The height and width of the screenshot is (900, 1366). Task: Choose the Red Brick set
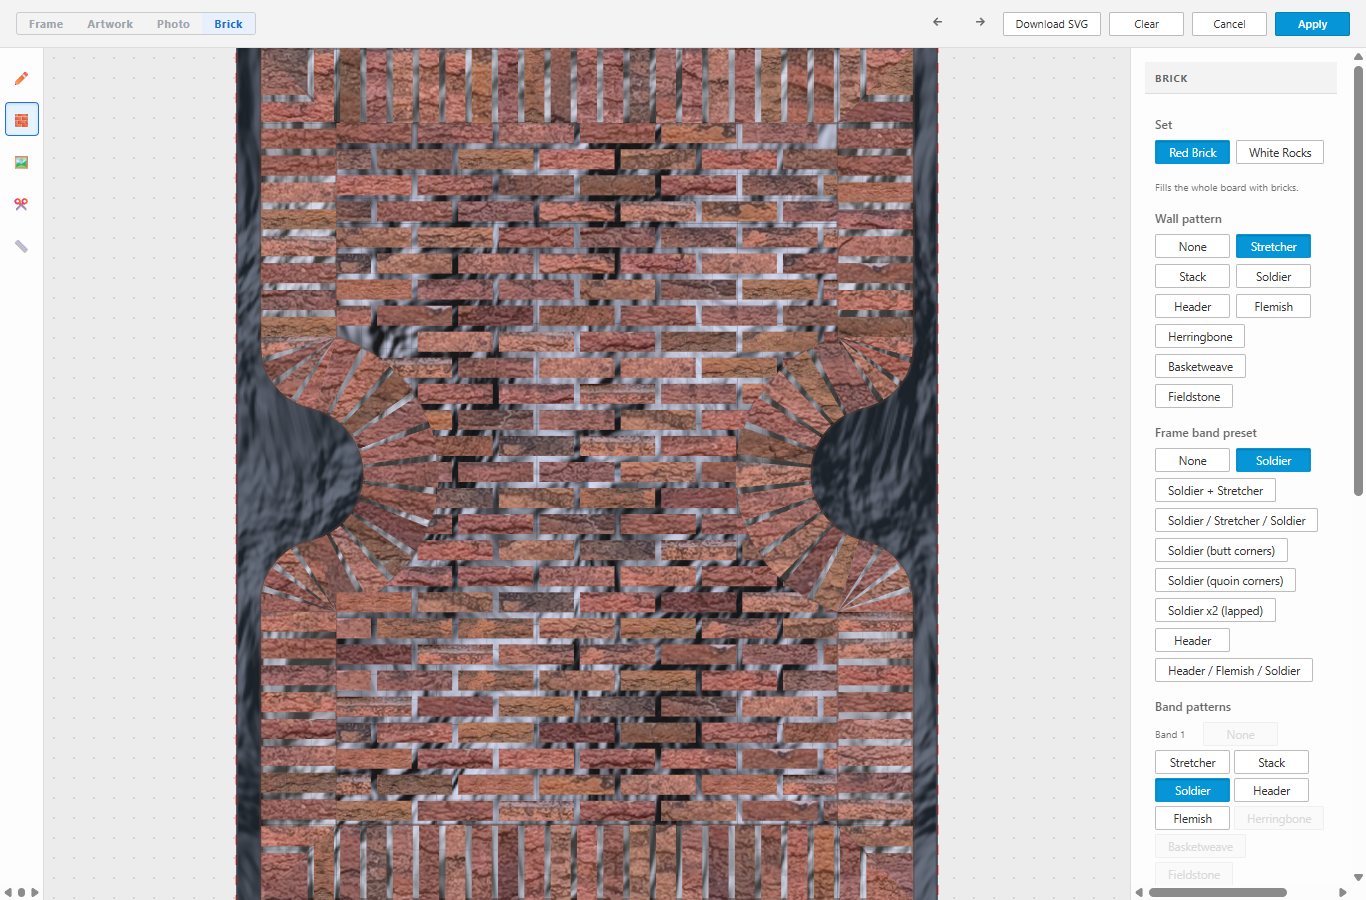click(1192, 152)
